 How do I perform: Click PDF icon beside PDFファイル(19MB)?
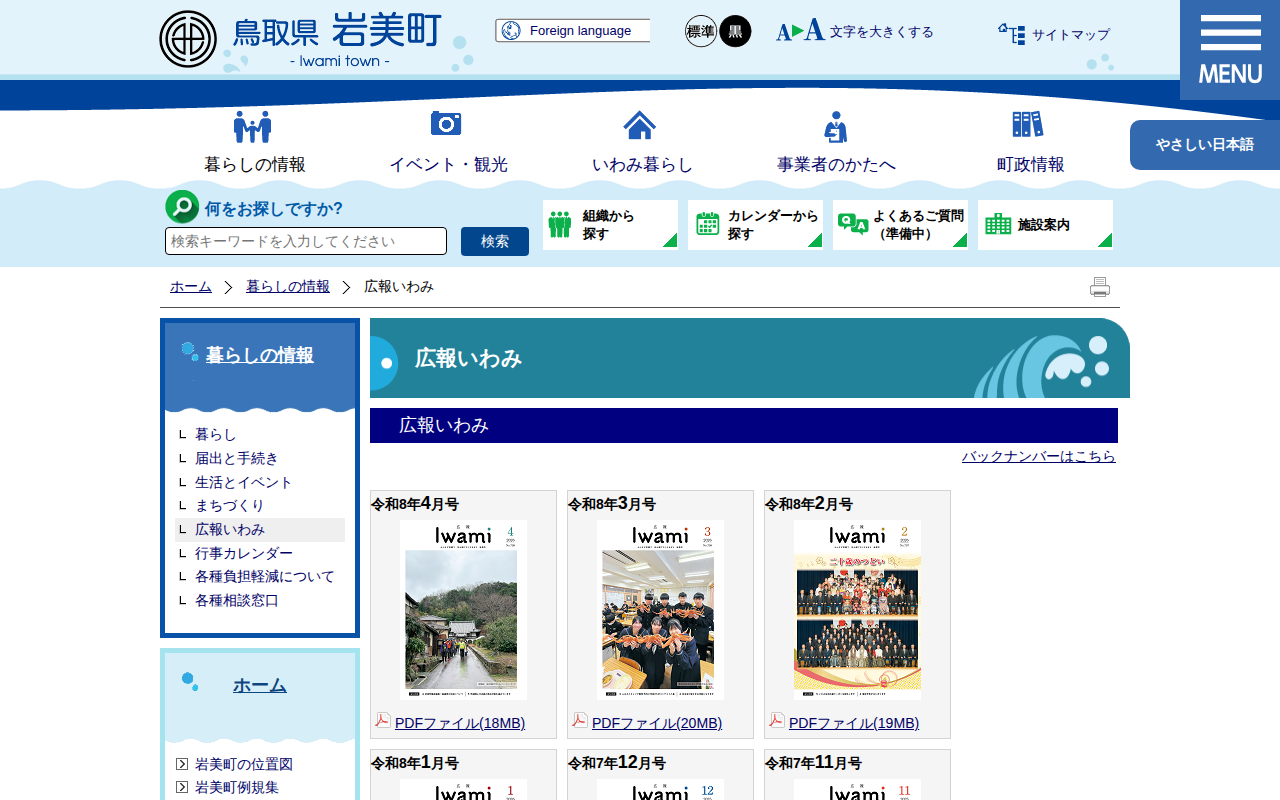tap(777, 720)
